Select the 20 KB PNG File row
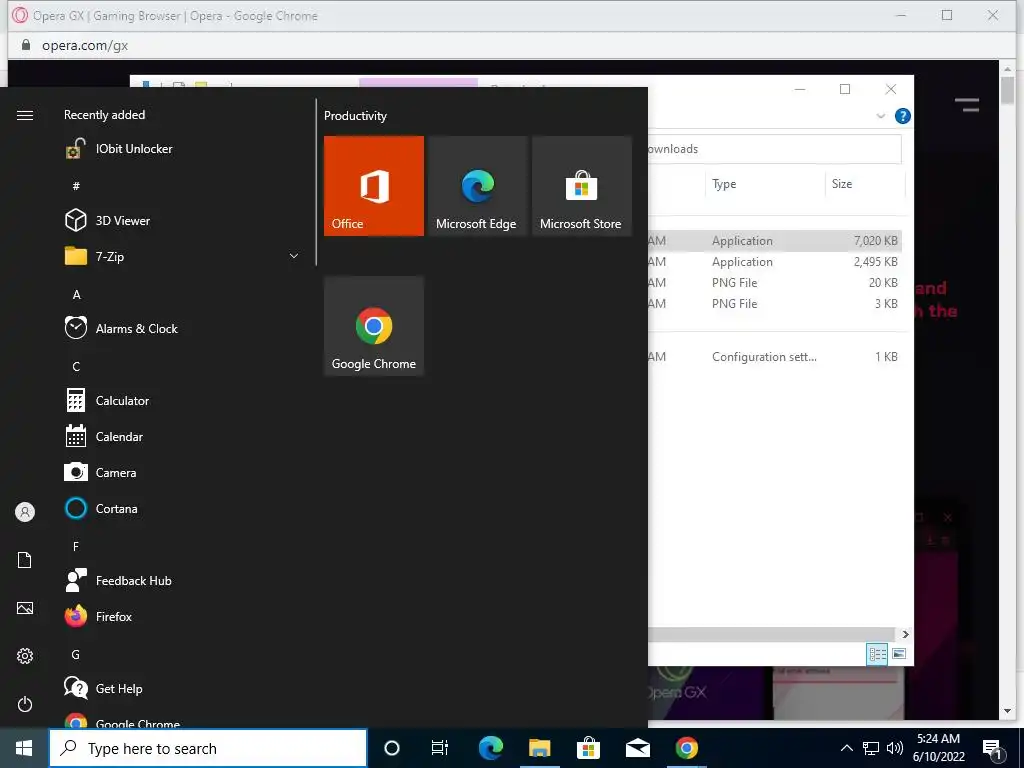 775,283
